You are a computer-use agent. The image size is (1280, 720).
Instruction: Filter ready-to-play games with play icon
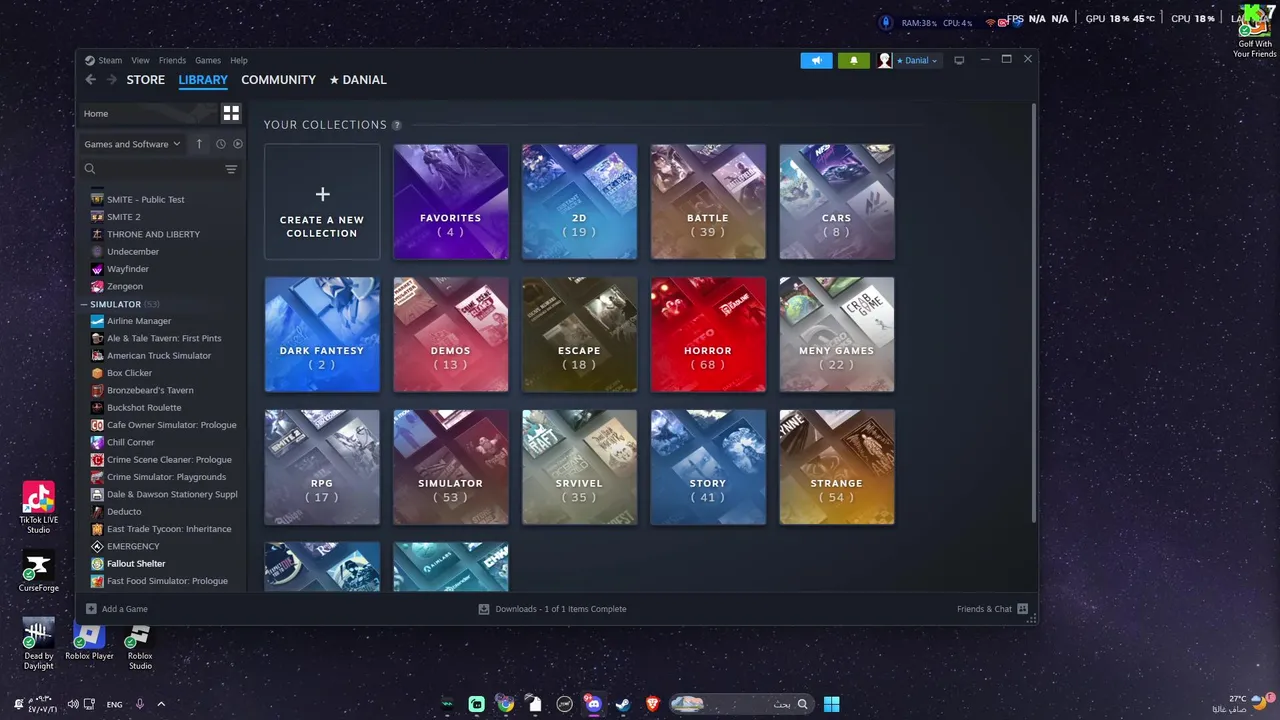click(x=237, y=144)
